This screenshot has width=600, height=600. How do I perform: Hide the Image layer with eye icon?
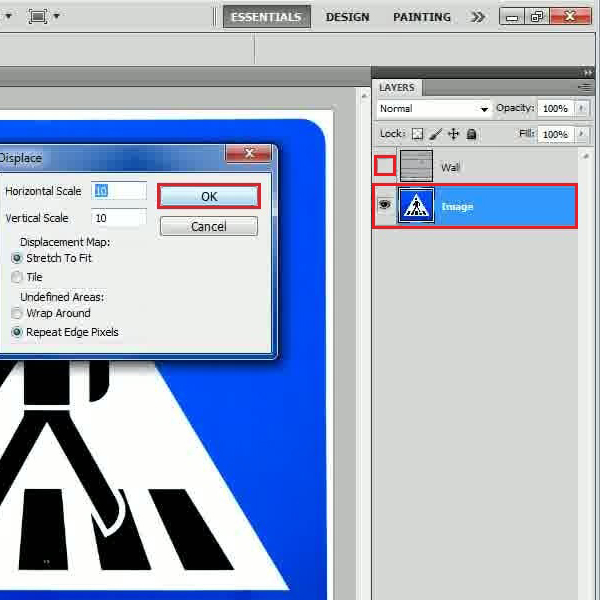[385, 205]
